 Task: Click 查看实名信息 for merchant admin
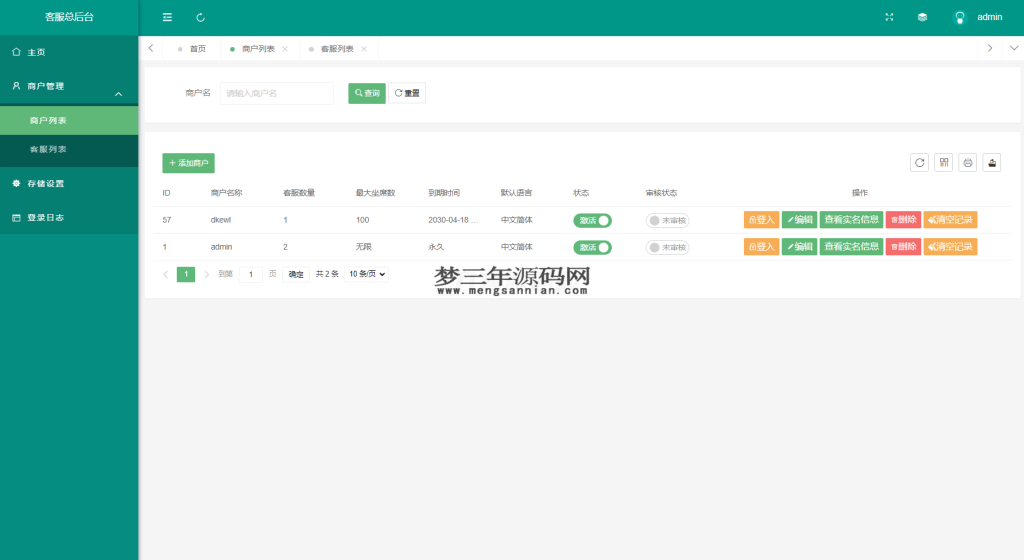tap(851, 247)
